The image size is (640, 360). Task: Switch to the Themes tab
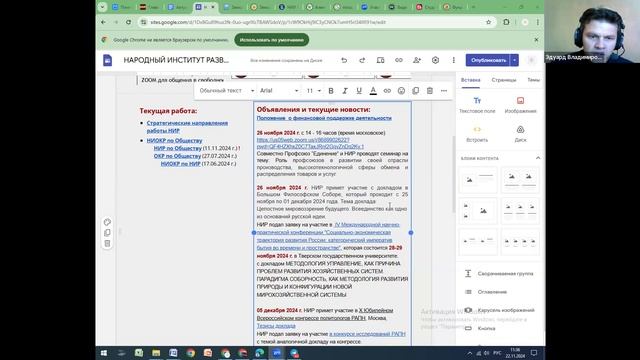point(533,80)
